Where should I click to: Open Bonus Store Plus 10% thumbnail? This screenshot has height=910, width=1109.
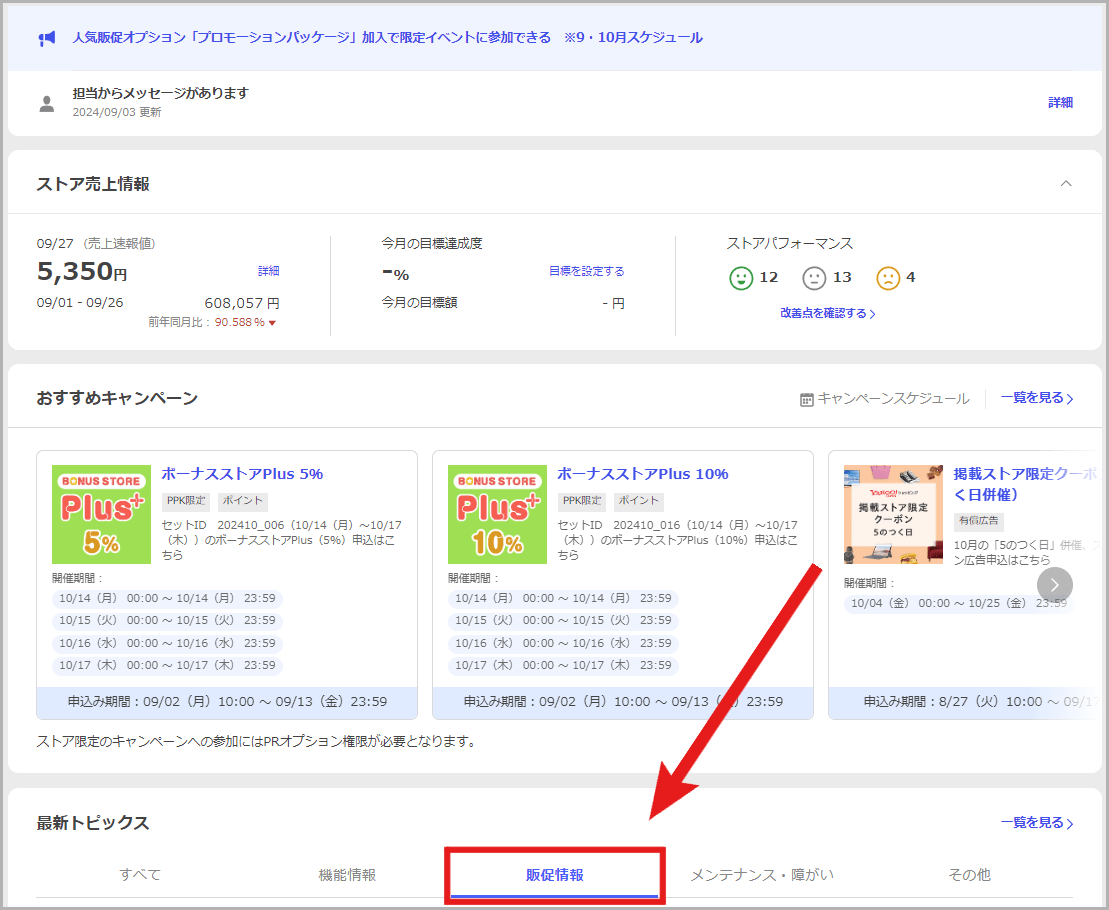point(497,514)
